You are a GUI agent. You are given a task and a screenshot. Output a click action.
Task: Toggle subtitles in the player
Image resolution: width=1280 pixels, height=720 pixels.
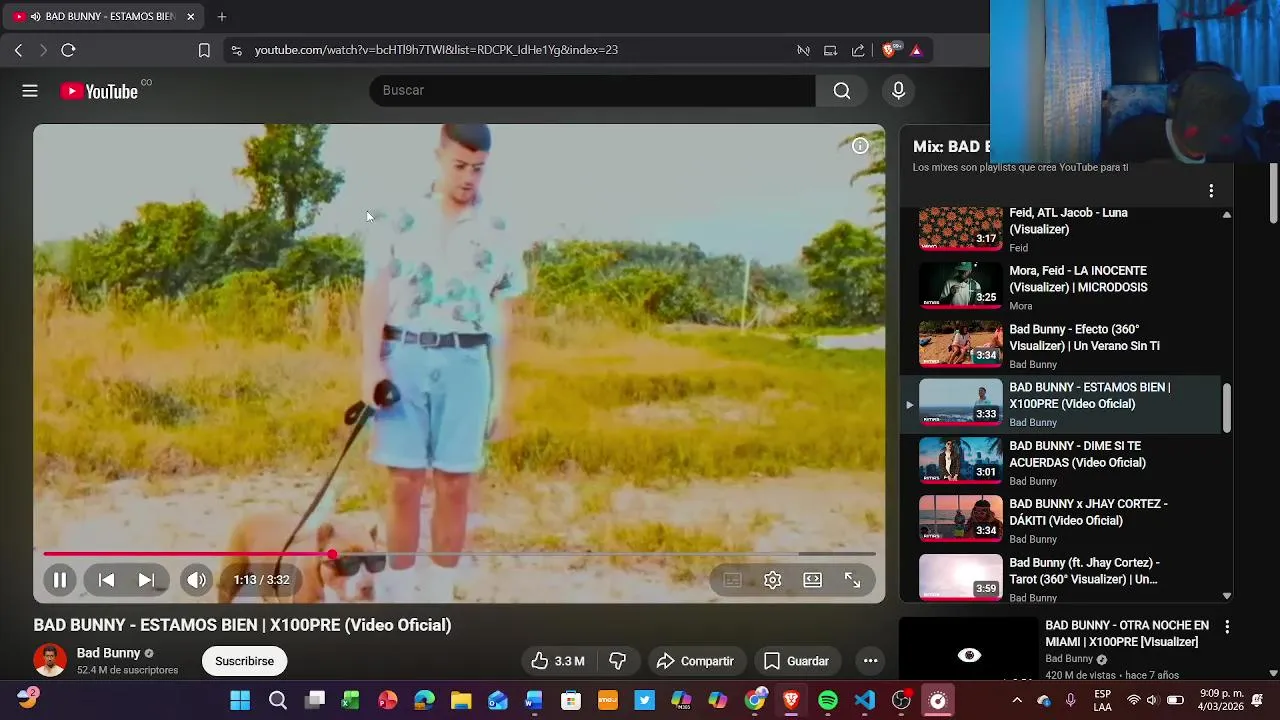pos(733,580)
